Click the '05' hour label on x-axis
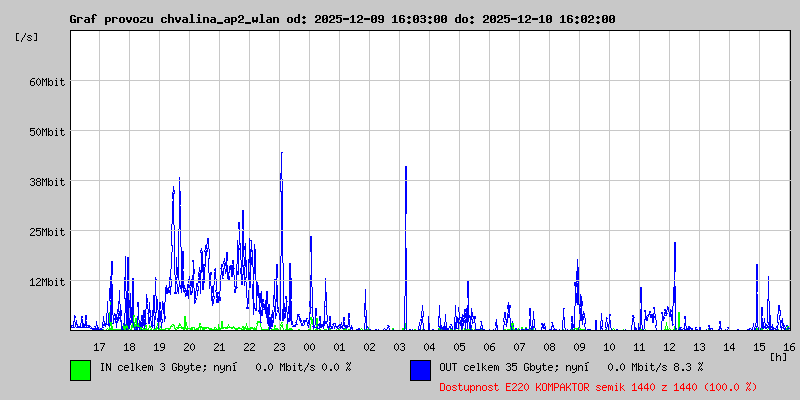 pyautogui.click(x=460, y=347)
